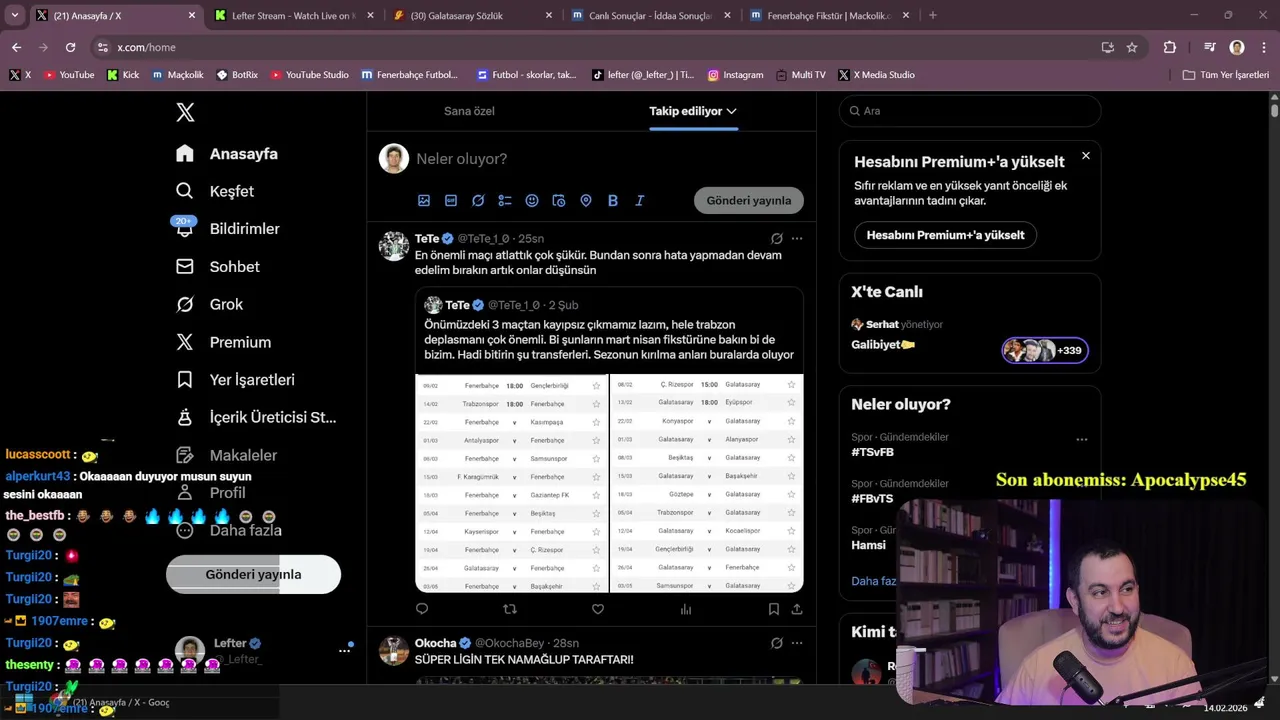Open Okocha's profile avatar

pos(394,650)
